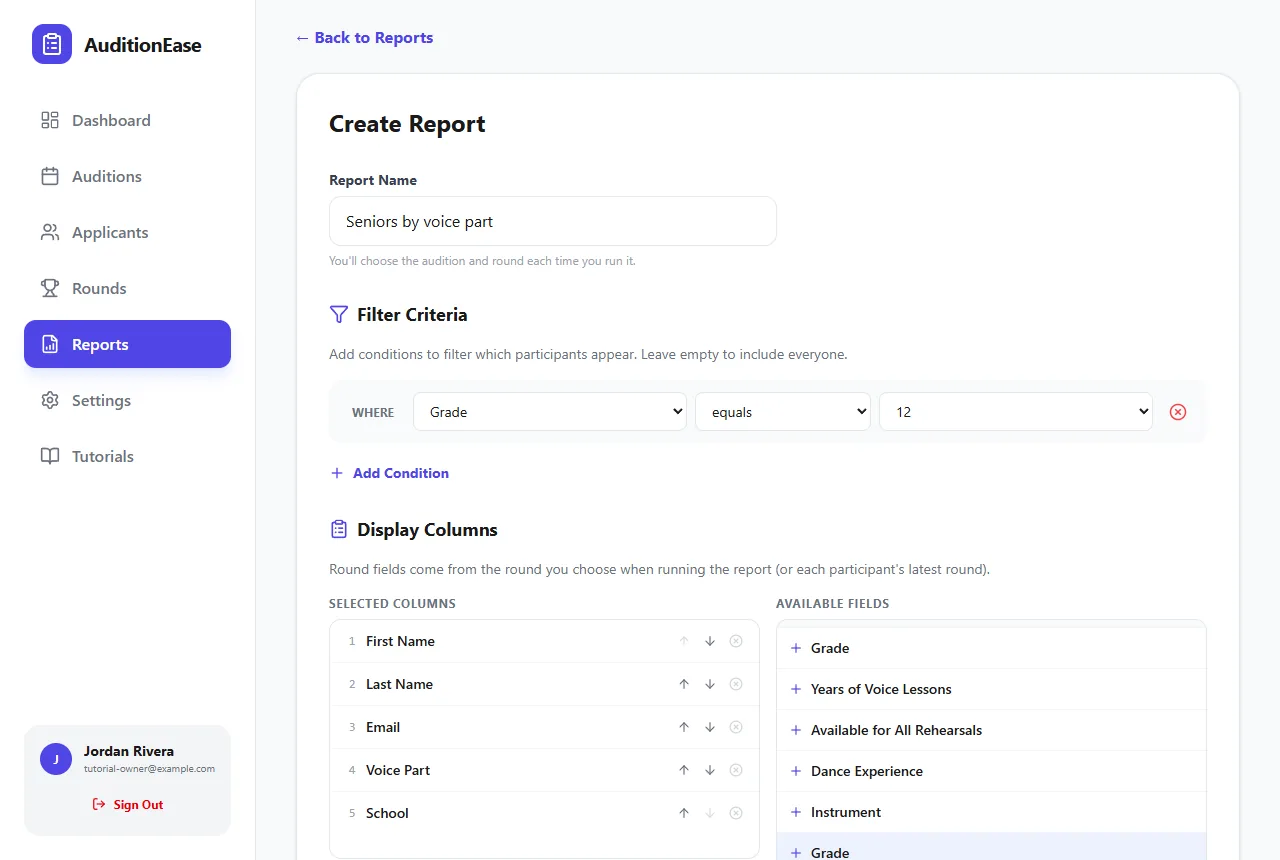Click the AuditionEase clipboard logo icon
The height and width of the screenshot is (860, 1280).
coord(52,44)
